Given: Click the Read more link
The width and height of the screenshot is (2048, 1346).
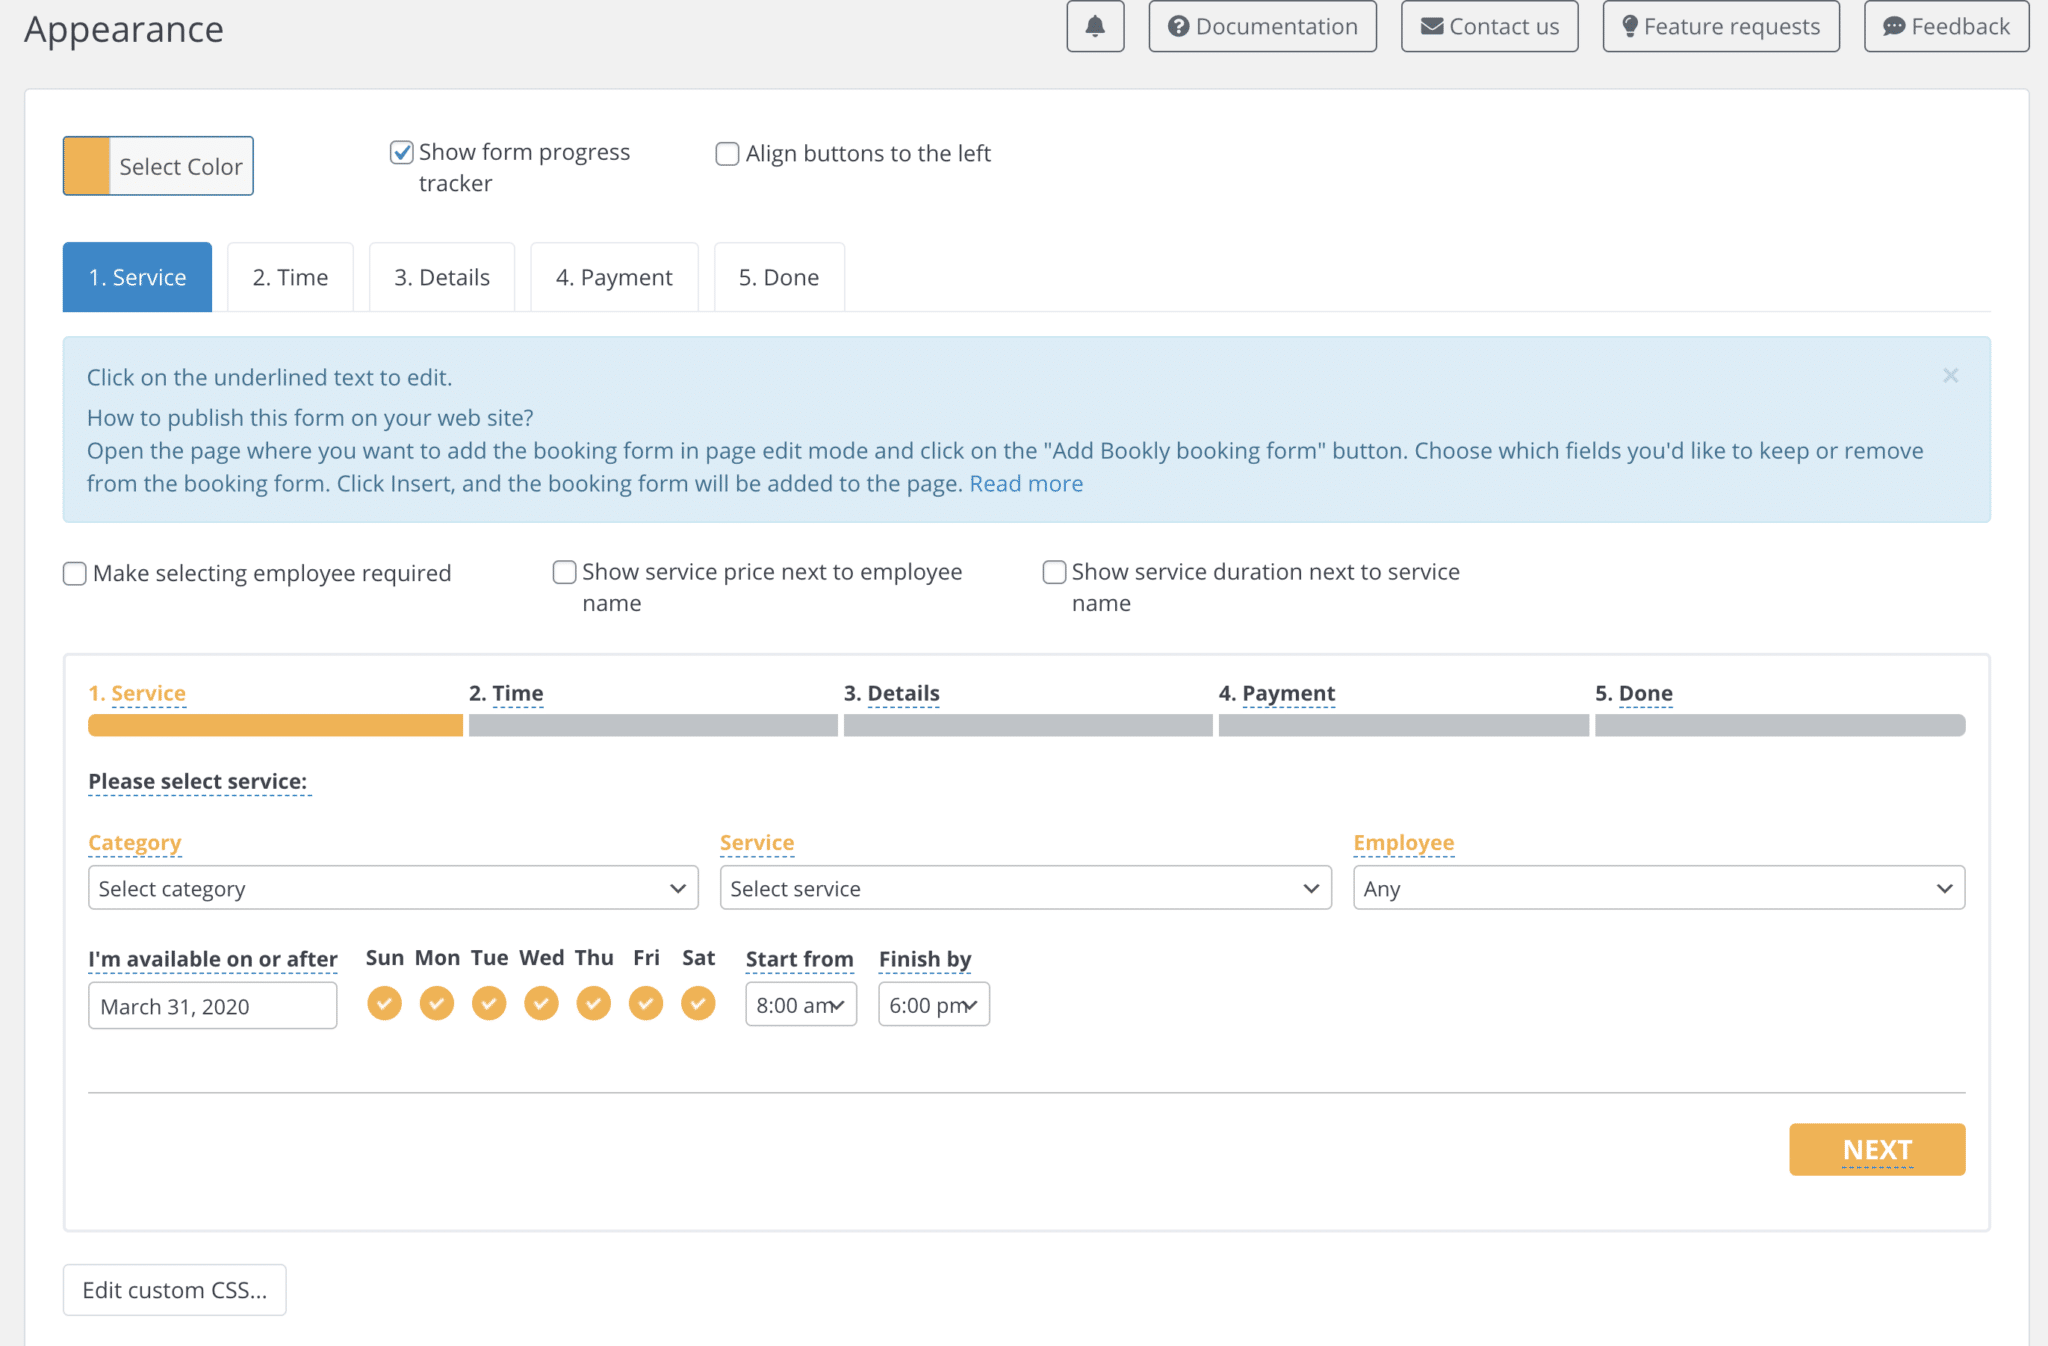Looking at the screenshot, I should (1026, 484).
